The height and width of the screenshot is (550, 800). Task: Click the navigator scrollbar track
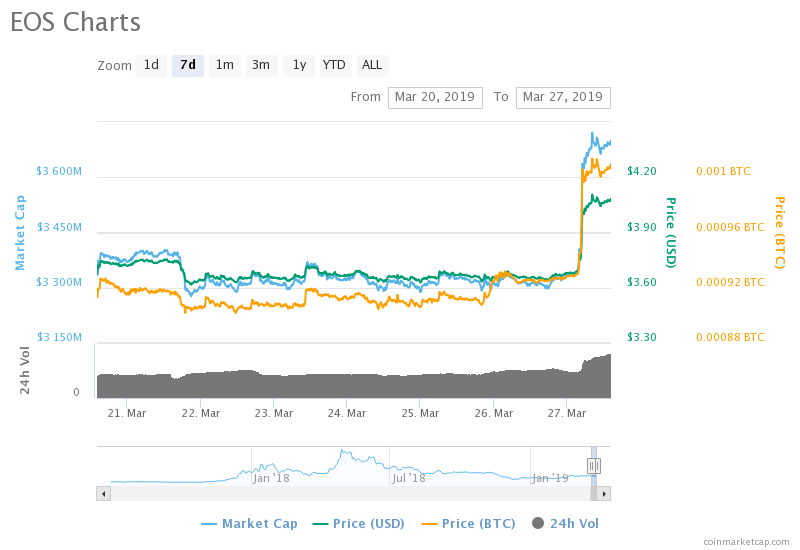pos(350,493)
